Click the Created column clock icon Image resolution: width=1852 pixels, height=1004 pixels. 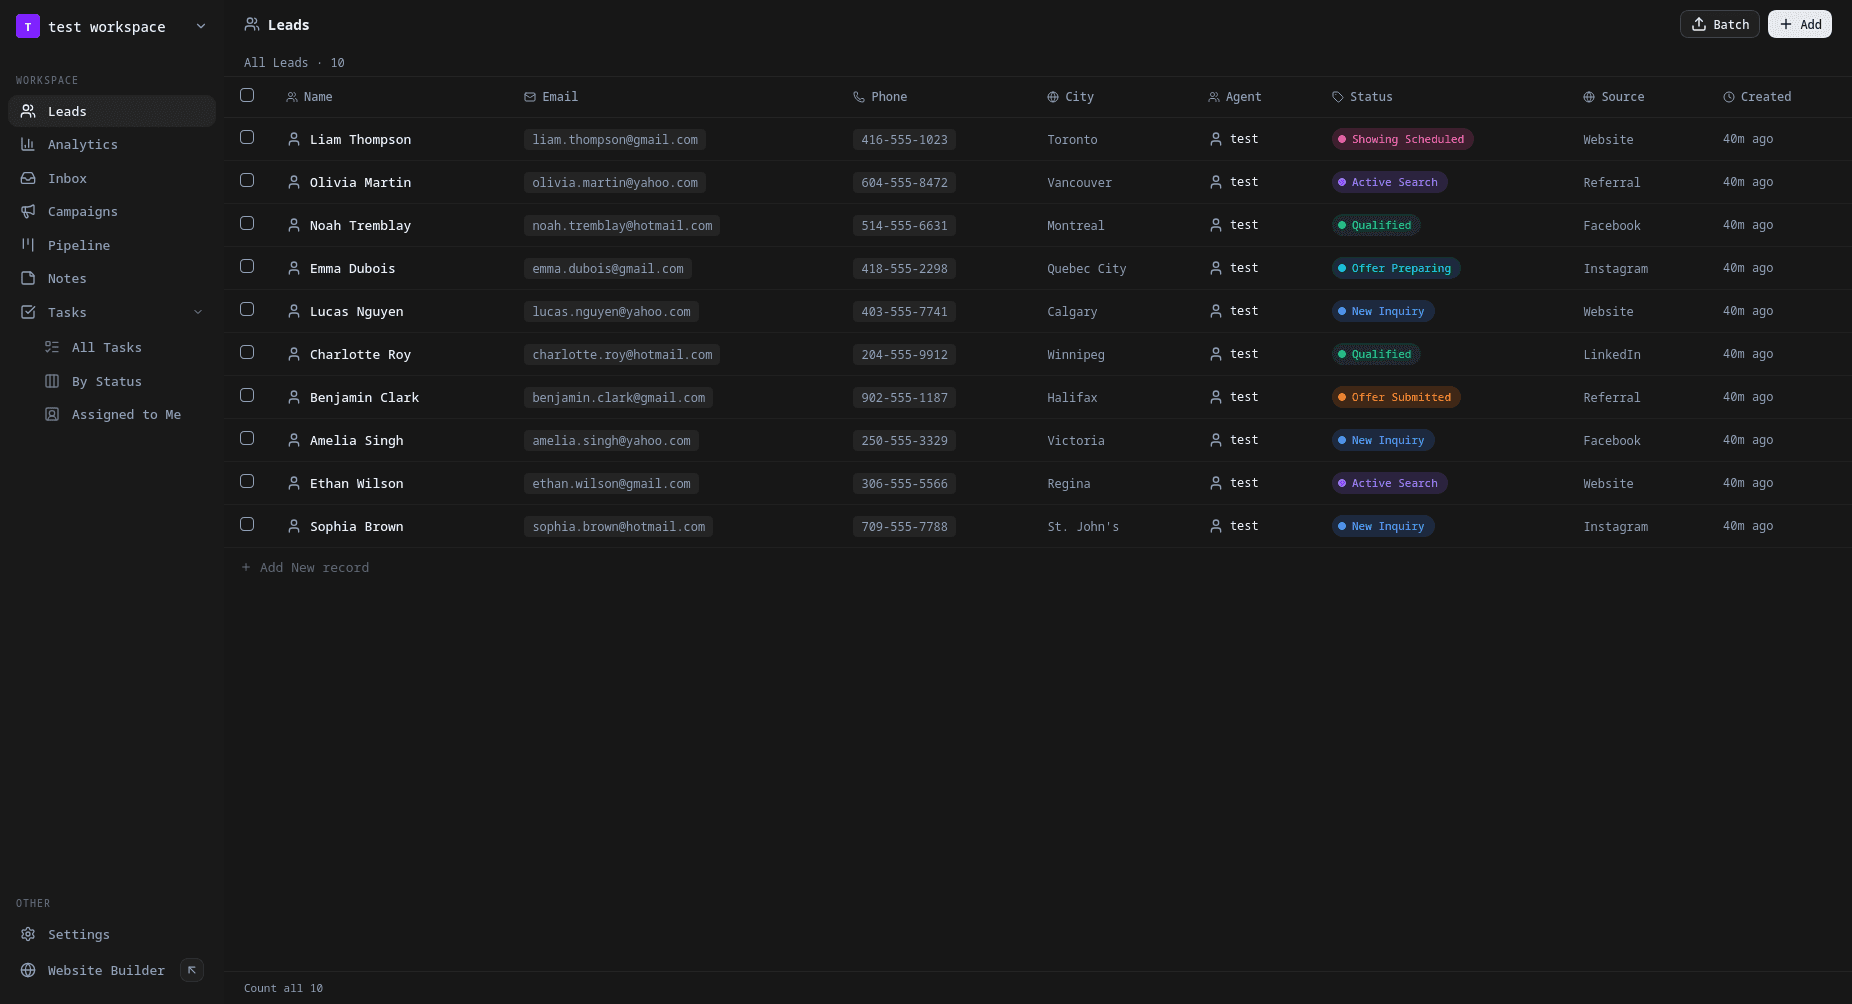(1729, 97)
